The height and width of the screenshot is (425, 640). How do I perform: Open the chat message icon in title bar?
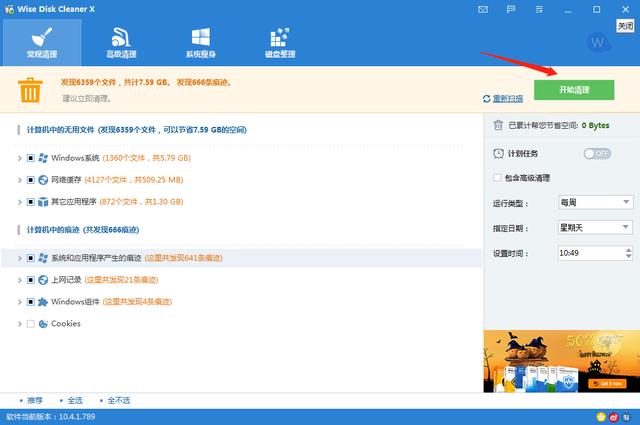click(x=511, y=9)
